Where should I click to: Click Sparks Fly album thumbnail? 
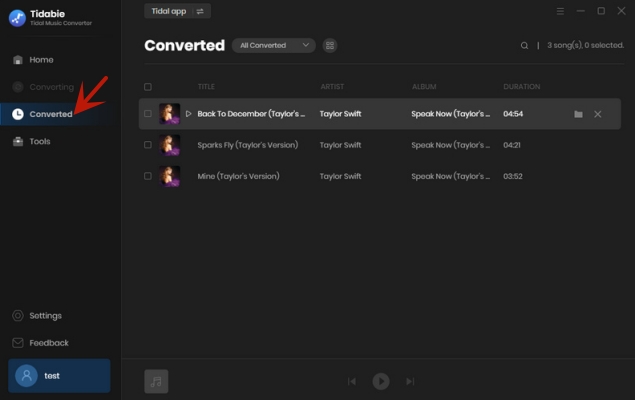pos(169,145)
